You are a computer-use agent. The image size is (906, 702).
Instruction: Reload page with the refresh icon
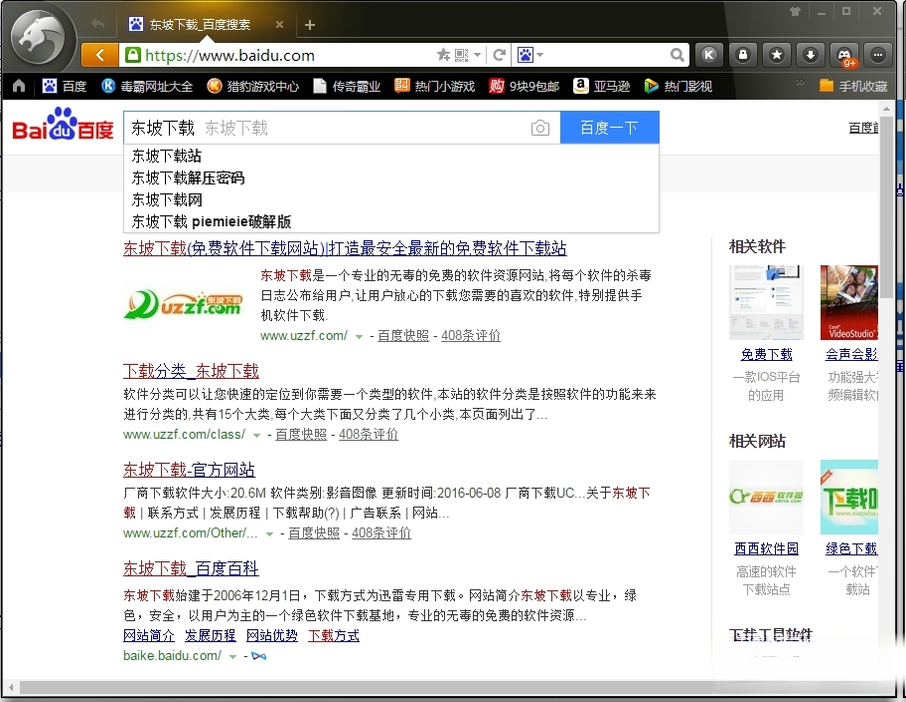point(500,55)
